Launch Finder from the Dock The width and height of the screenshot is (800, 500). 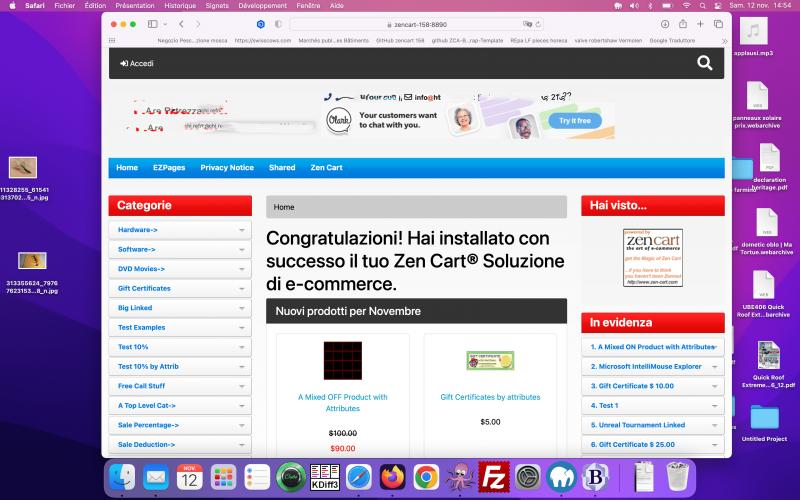click(x=122, y=478)
